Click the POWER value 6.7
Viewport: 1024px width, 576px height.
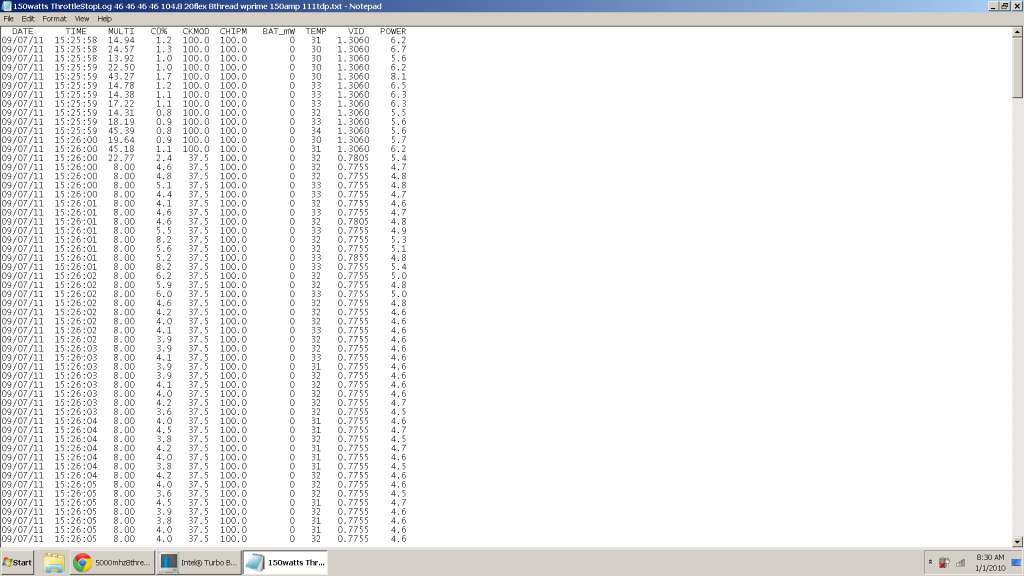(398, 50)
